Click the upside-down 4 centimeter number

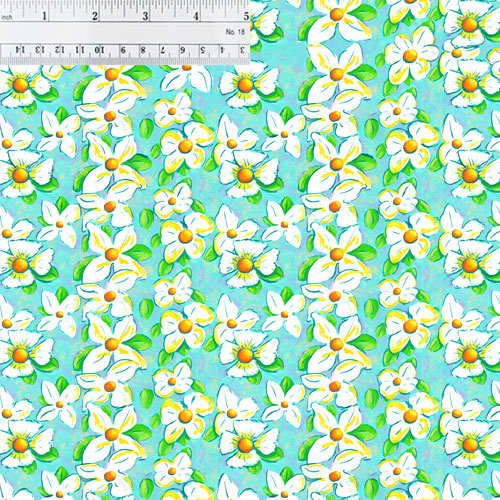[222, 50]
